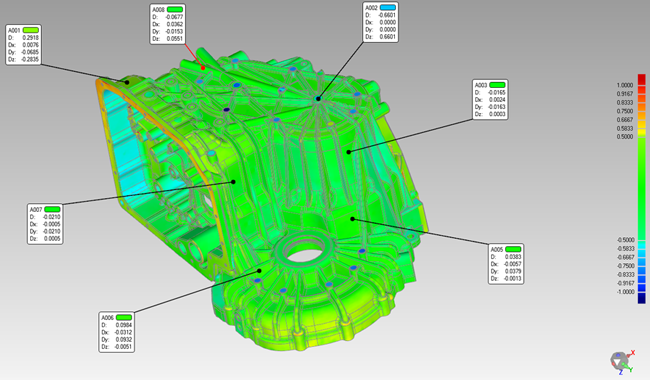Click the A001 deviation annotation label
This screenshot has width=650, height=380.
coord(24,45)
